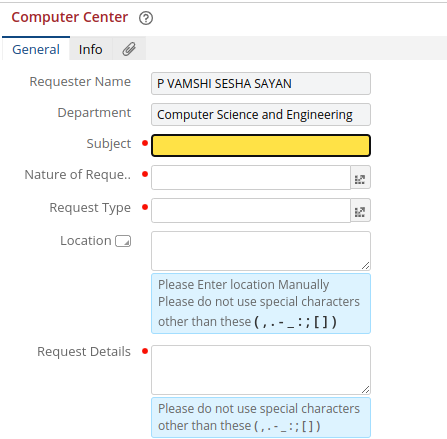The width and height of the screenshot is (447, 439).
Task: Open the paperclip attachments tab
Action: [x=129, y=49]
